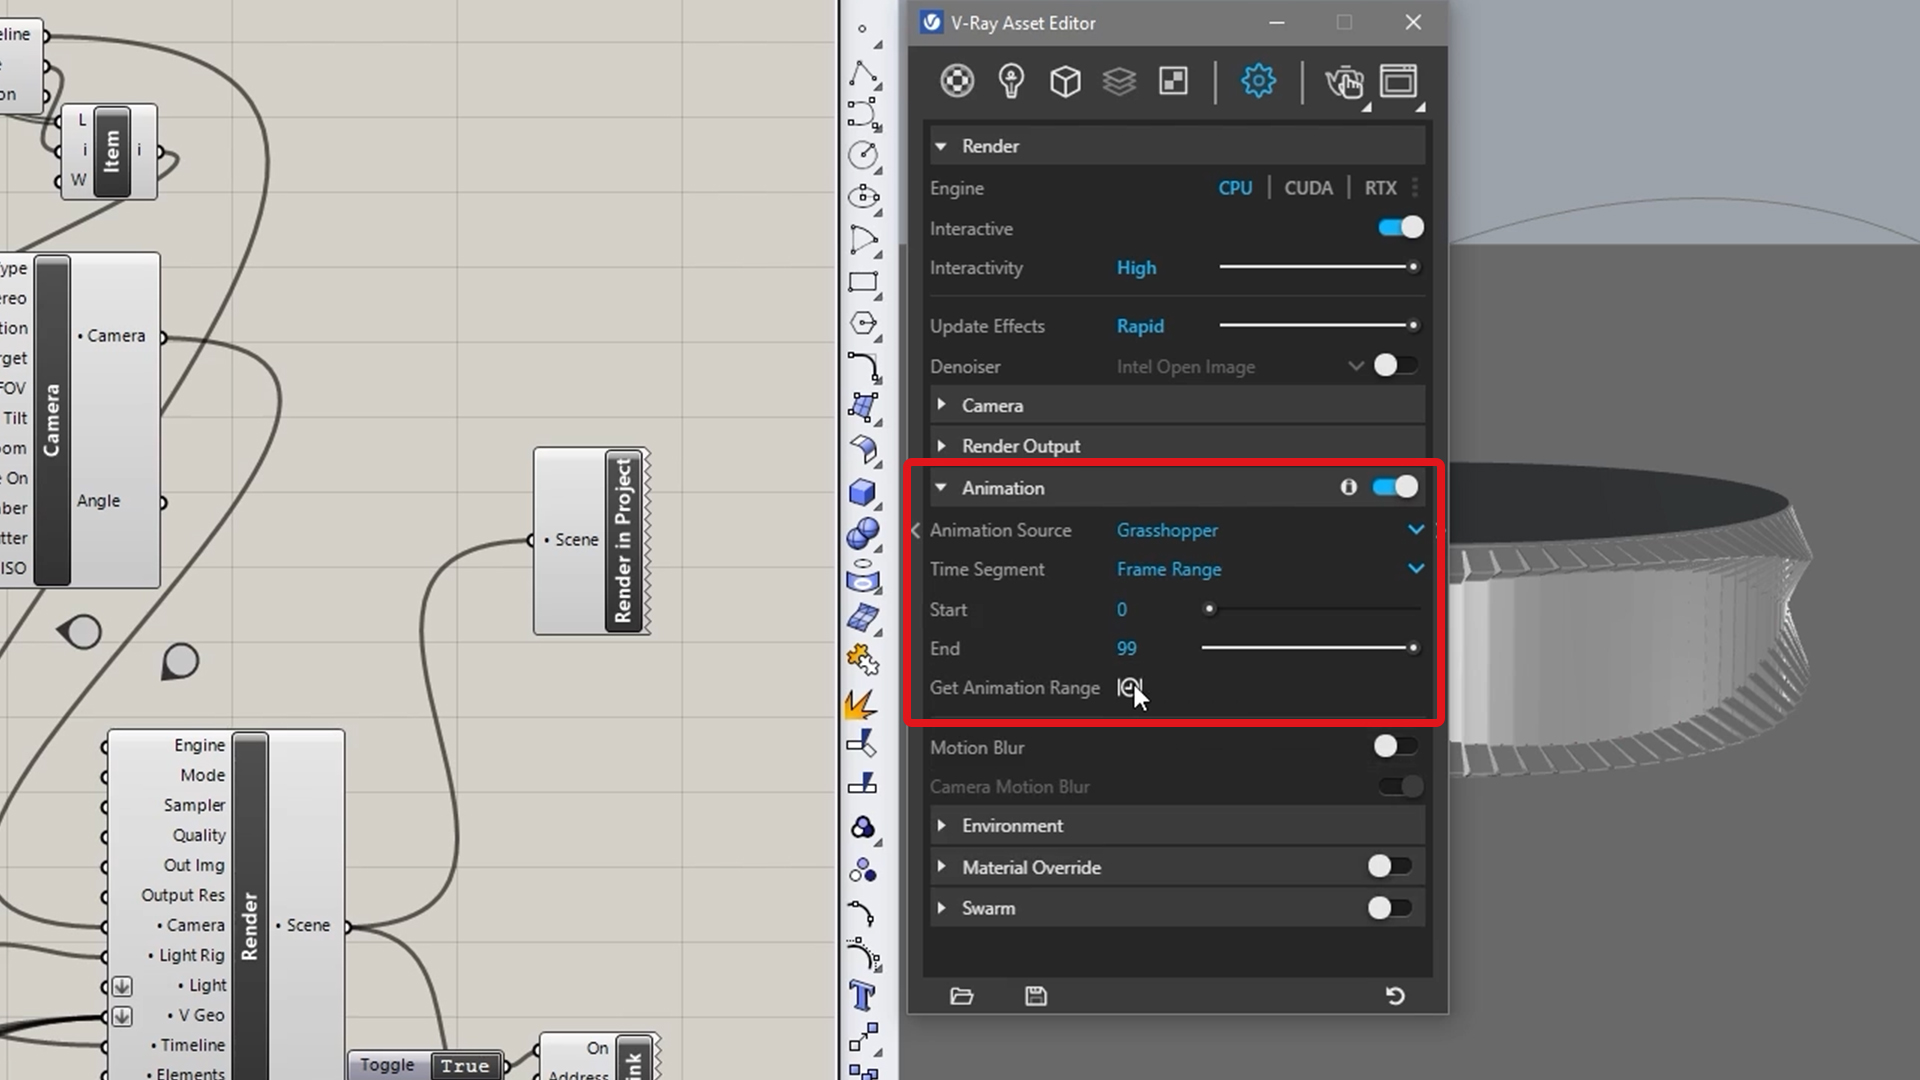This screenshot has width=1920, height=1080.
Task: Open the Animation Source dropdown
Action: pyautogui.click(x=1270, y=530)
